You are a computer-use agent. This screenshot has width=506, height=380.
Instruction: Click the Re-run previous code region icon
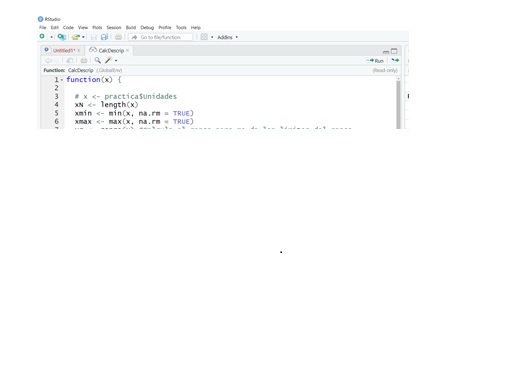(x=395, y=60)
